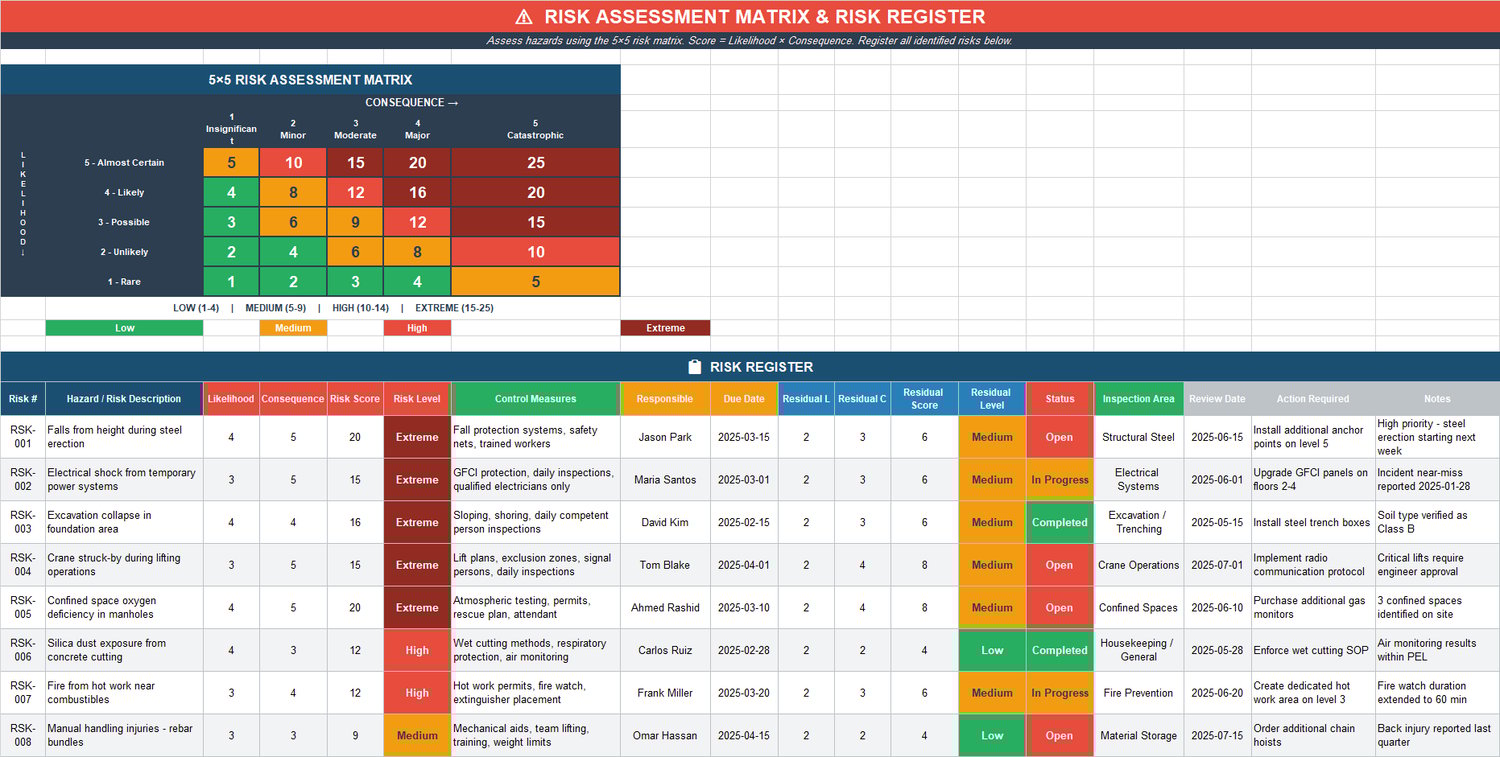Click the Completed status badge for RSK-003
Image resolution: width=1500 pixels, height=757 pixels.
click(x=1059, y=522)
